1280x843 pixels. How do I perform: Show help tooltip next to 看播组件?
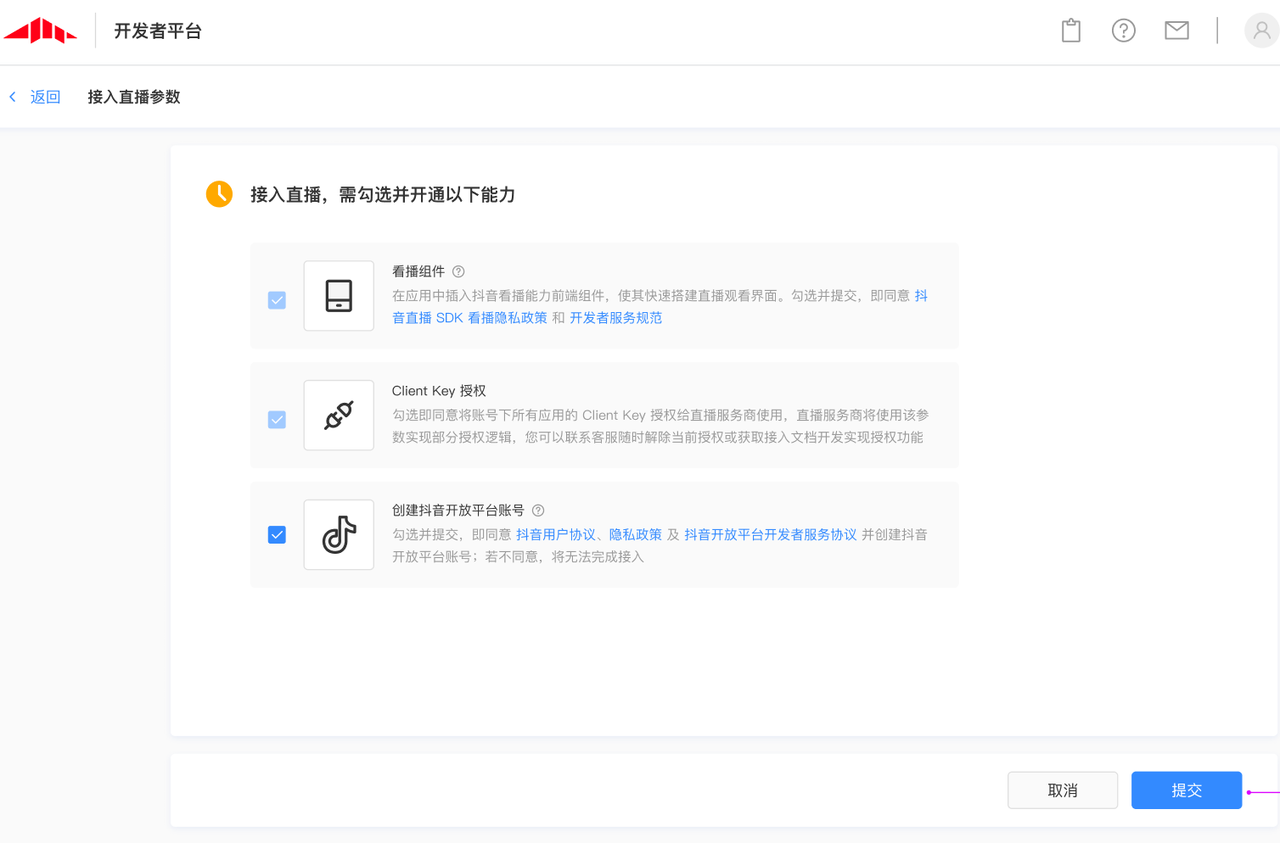click(x=458, y=271)
